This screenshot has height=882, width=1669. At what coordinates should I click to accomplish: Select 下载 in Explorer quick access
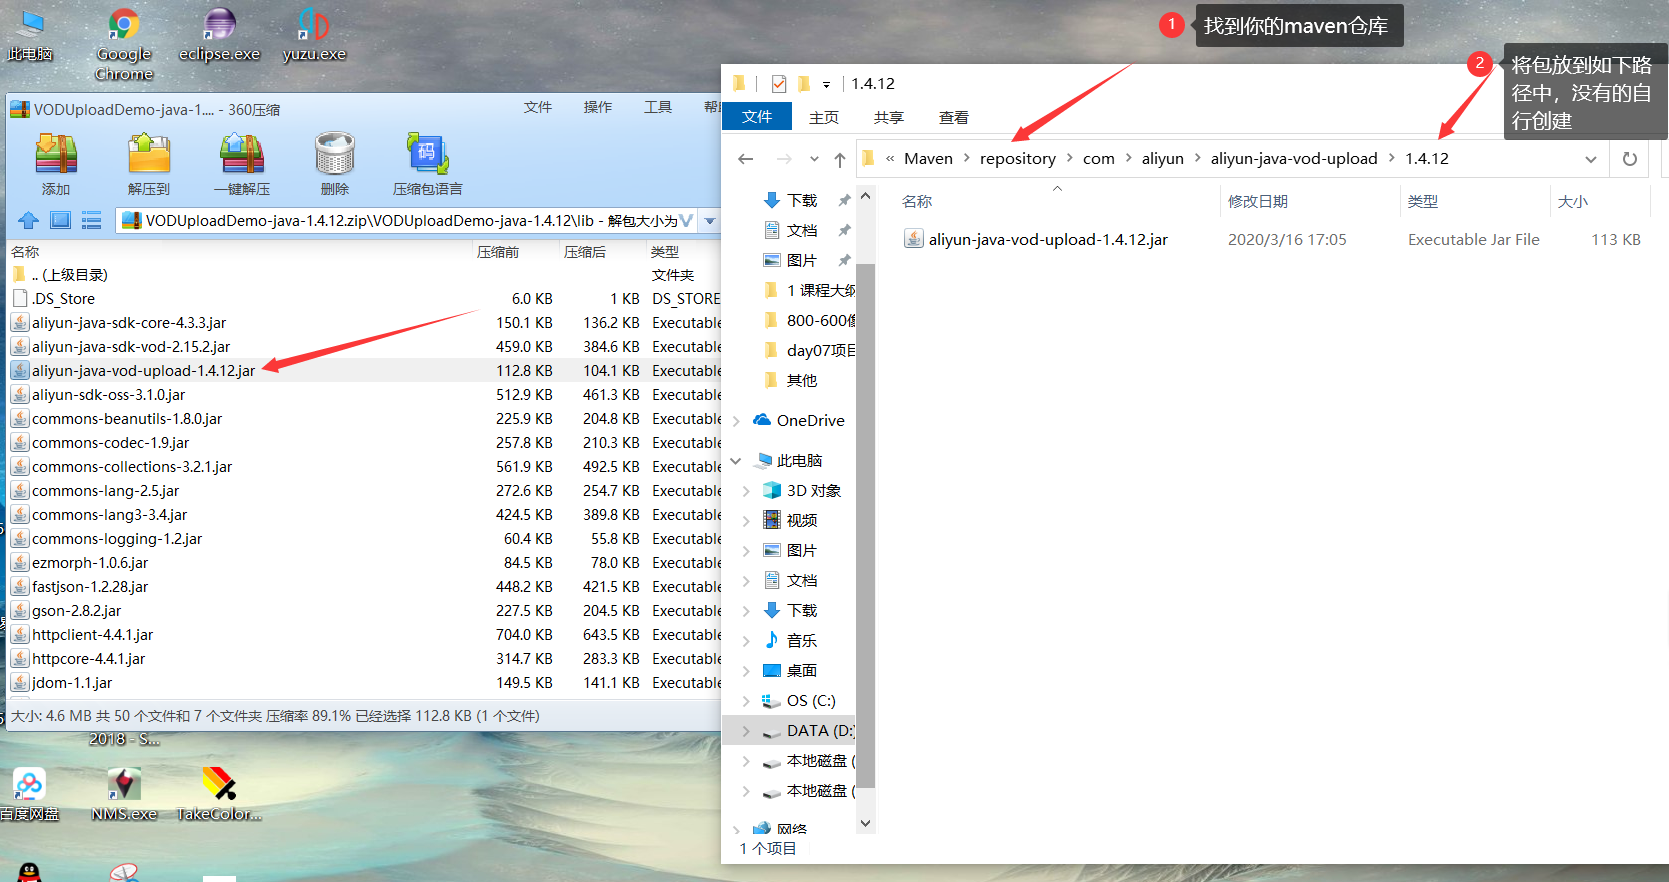click(802, 200)
